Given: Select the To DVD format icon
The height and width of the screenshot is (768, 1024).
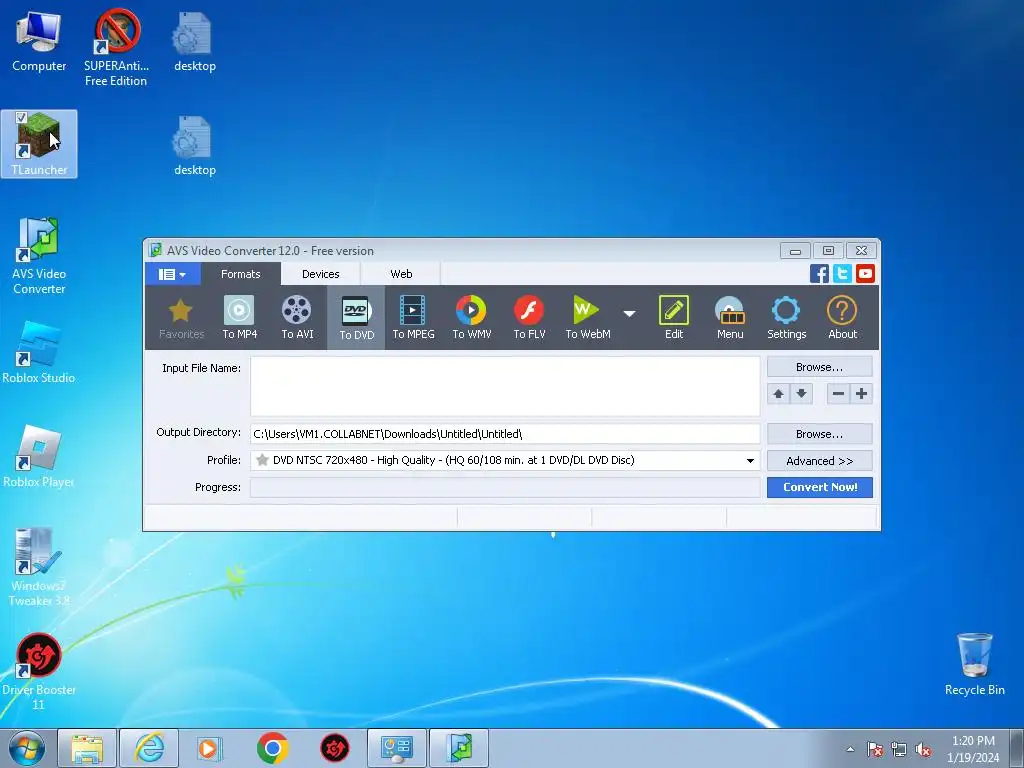Looking at the screenshot, I should (x=356, y=317).
